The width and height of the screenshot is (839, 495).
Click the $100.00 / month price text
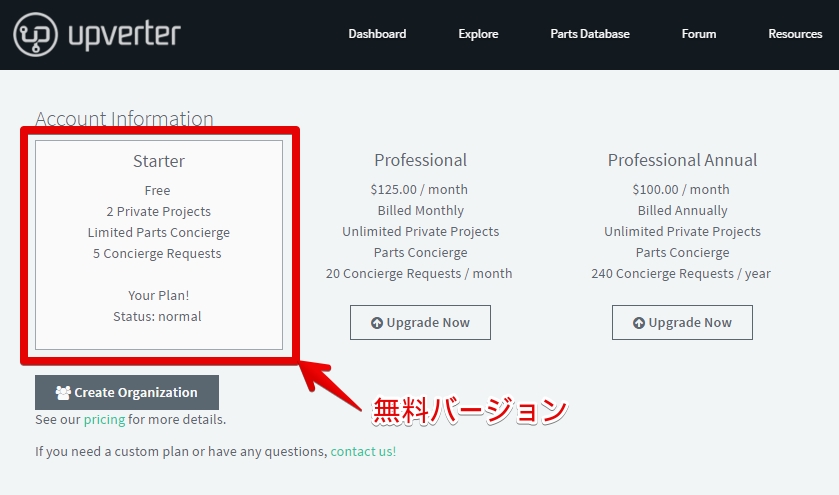tap(681, 189)
